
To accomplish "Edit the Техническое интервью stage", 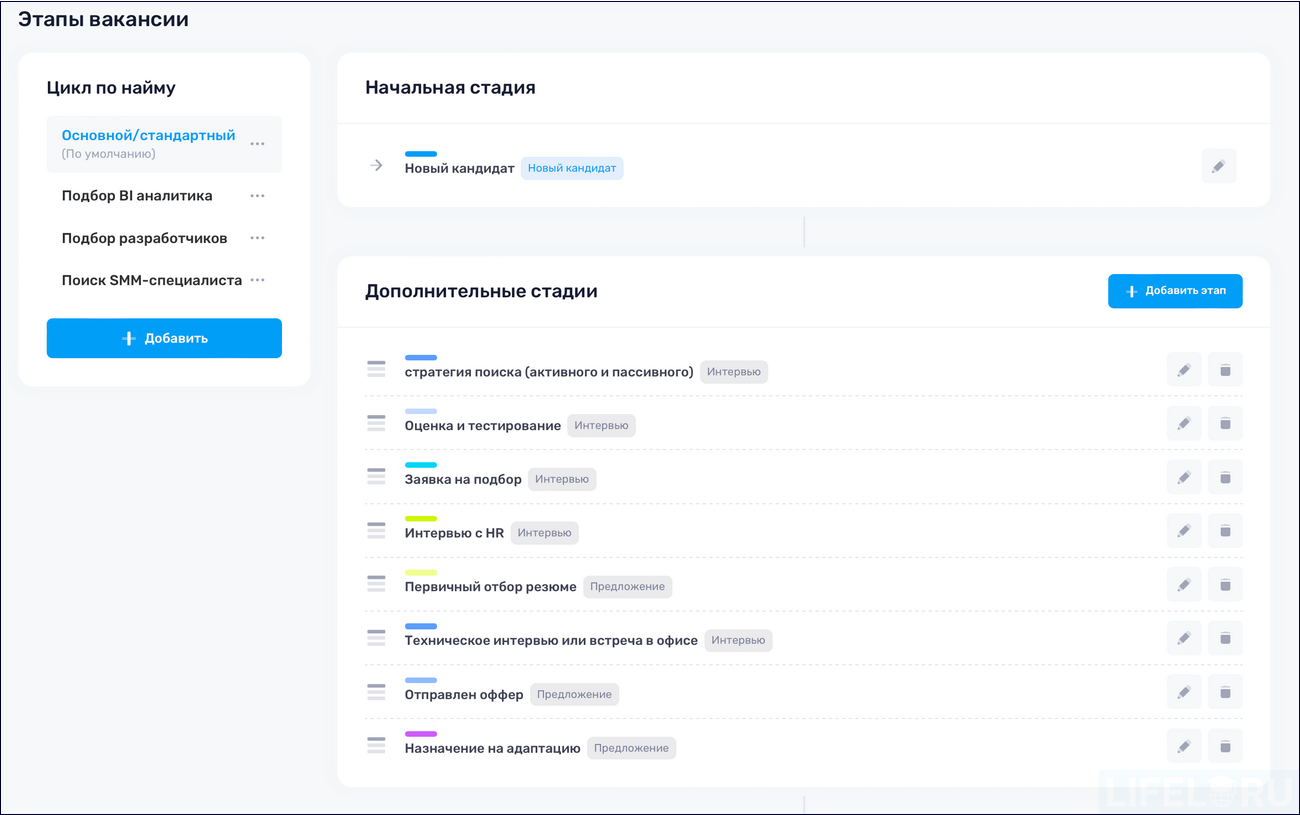I will (x=1184, y=638).
